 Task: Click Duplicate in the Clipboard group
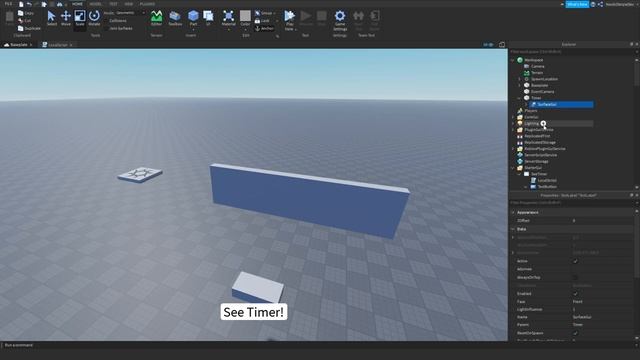click(x=29, y=29)
